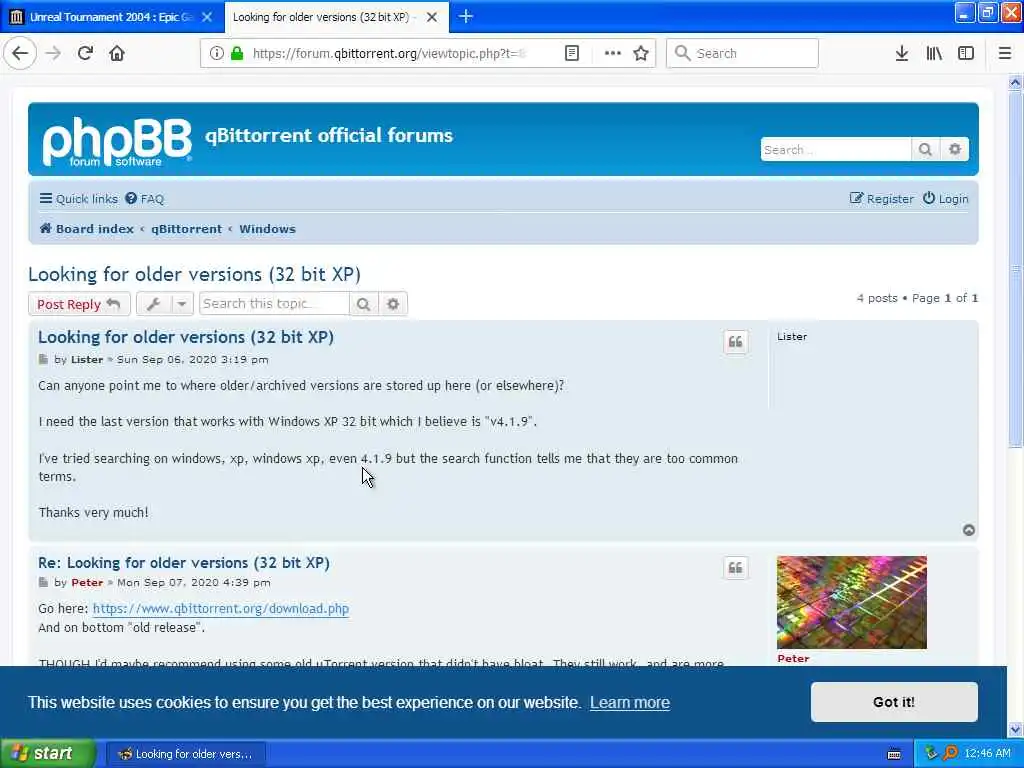Expand topic tools dropdown arrow
The image size is (1024, 768).
click(182, 304)
